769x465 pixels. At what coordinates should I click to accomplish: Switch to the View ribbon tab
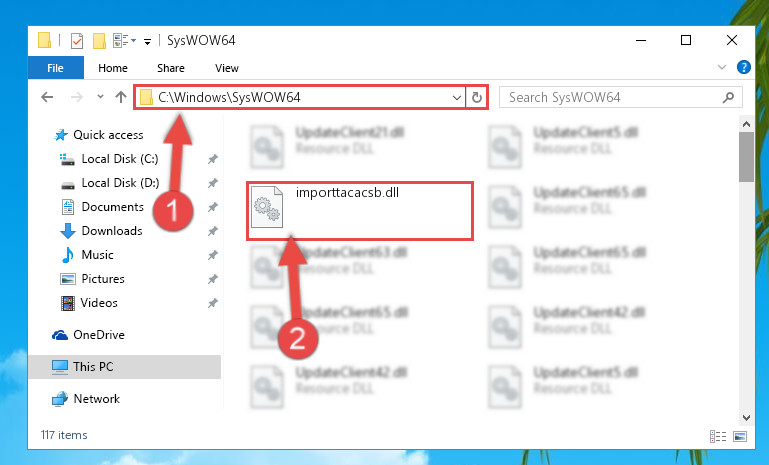coord(227,68)
